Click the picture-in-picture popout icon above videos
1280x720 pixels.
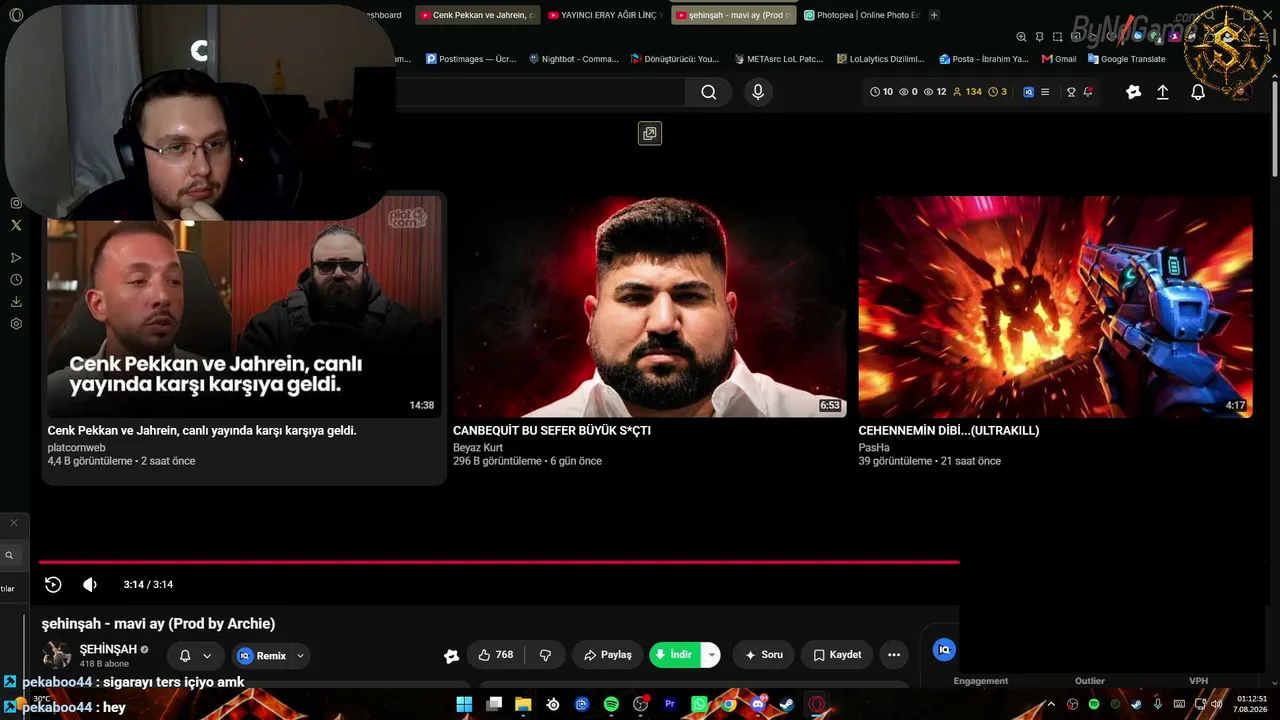point(650,134)
